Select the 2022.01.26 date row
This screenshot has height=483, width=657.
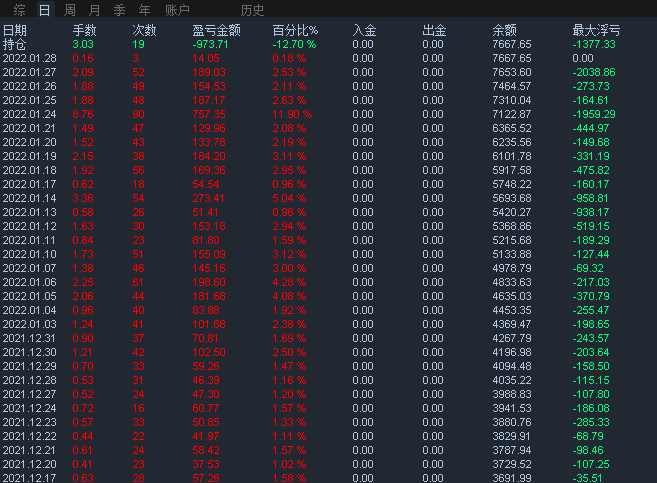coord(29,86)
